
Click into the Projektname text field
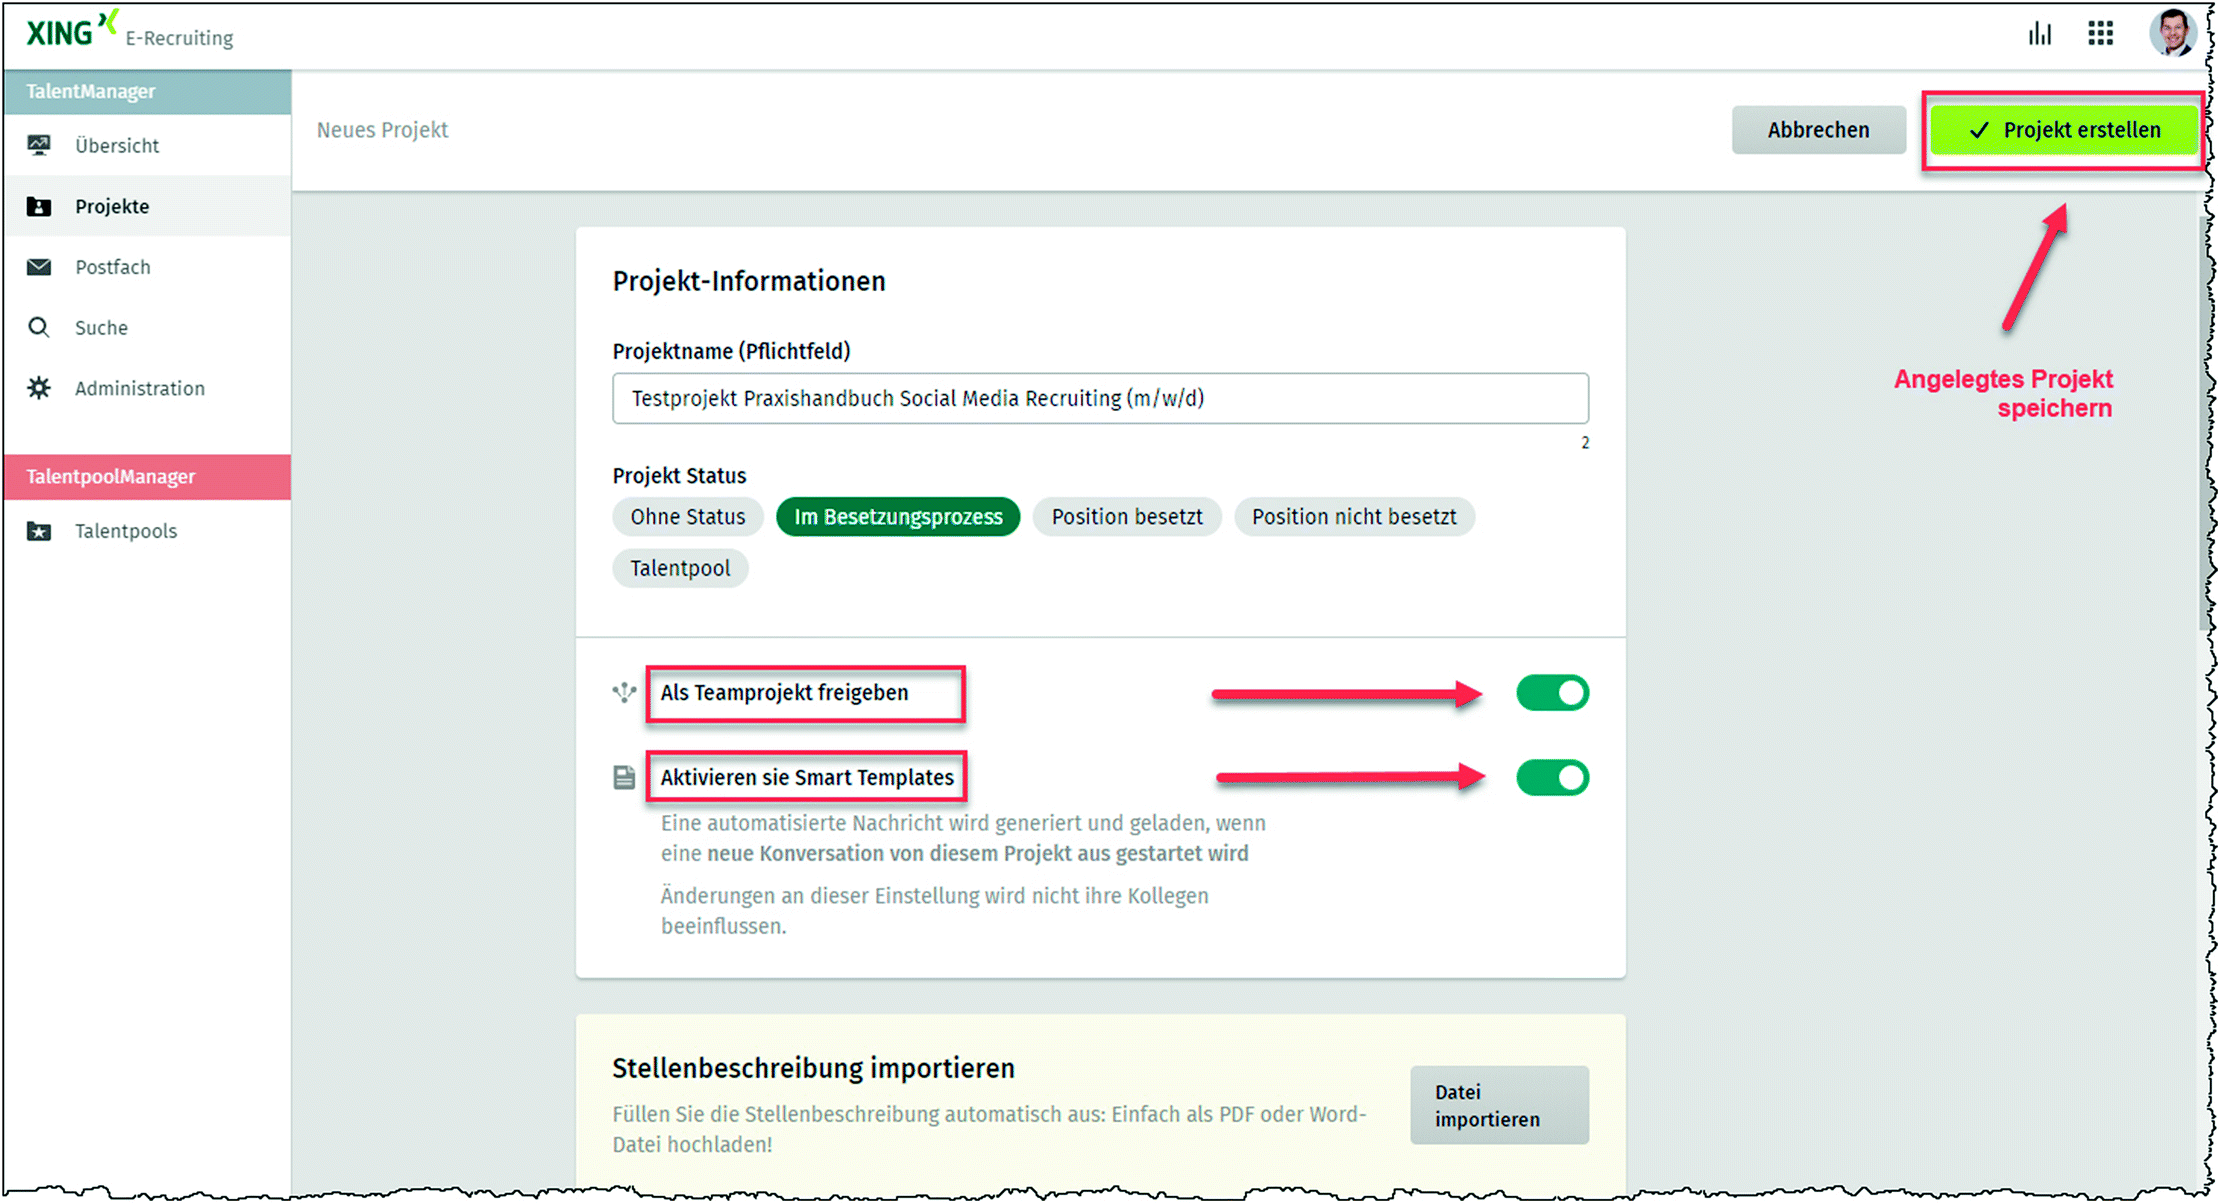1099,399
